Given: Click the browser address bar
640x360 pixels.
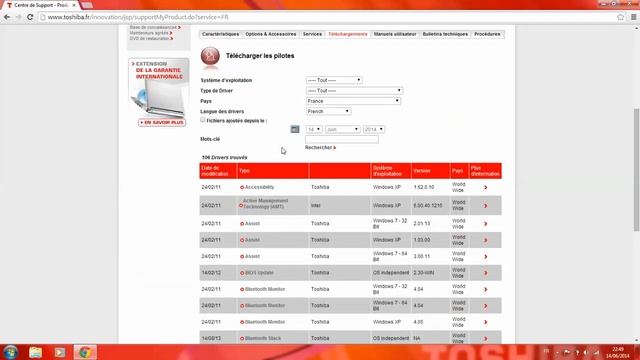Looking at the screenshot, I should (x=327, y=17).
